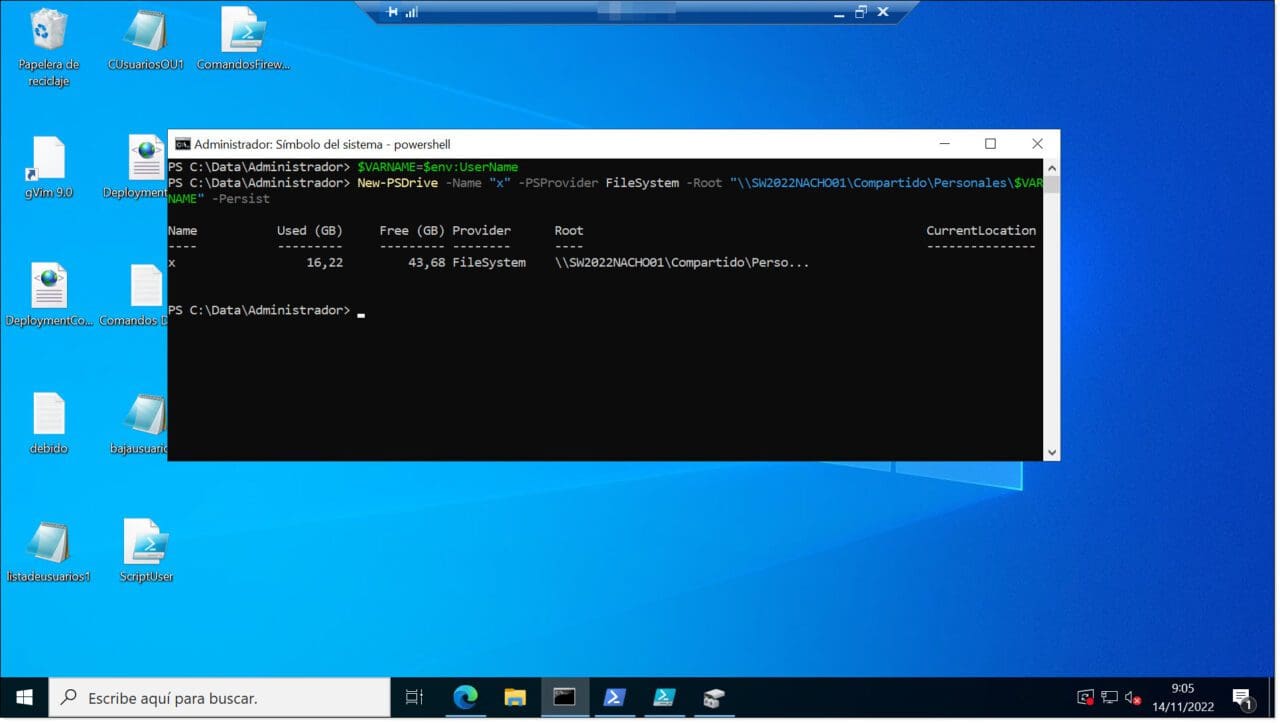
Task: Show connection signal info on remote bar
Action: (x=411, y=12)
